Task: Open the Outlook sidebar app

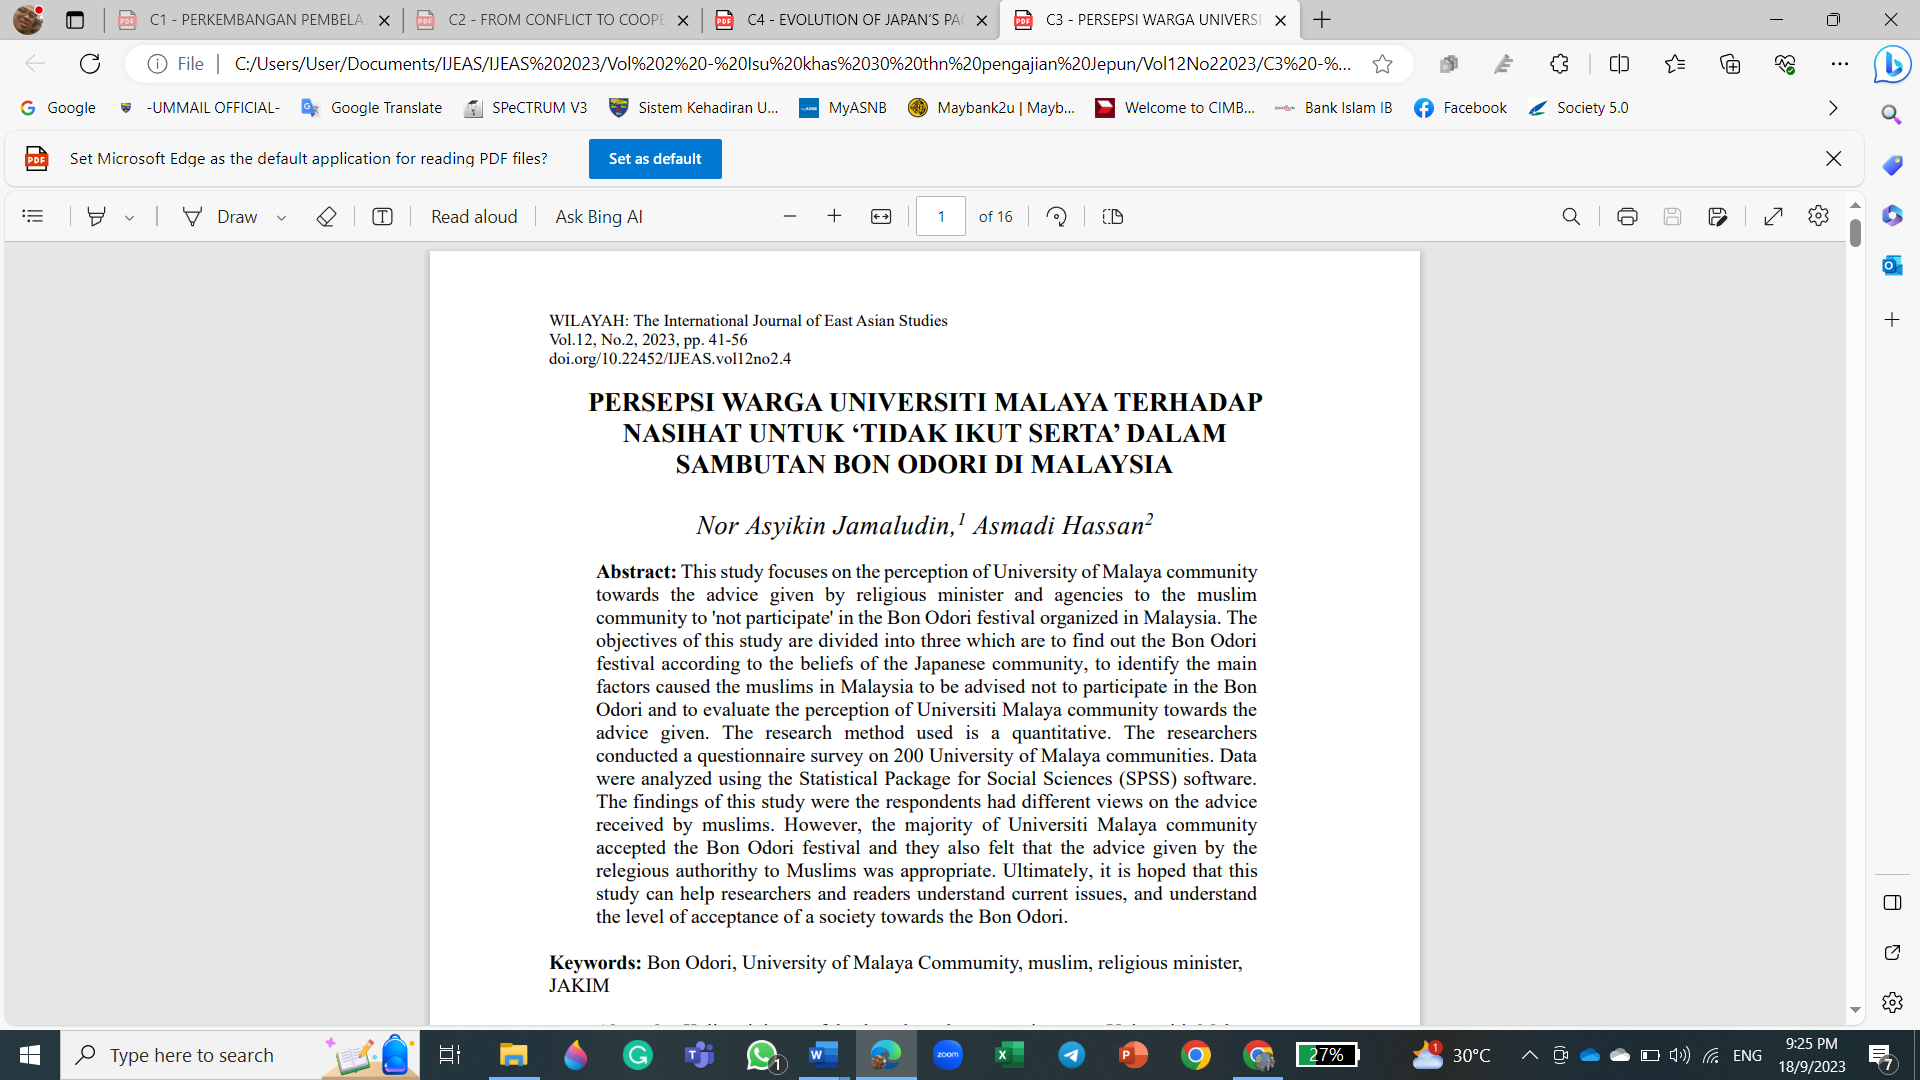Action: pyautogui.click(x=1891, y=265)
